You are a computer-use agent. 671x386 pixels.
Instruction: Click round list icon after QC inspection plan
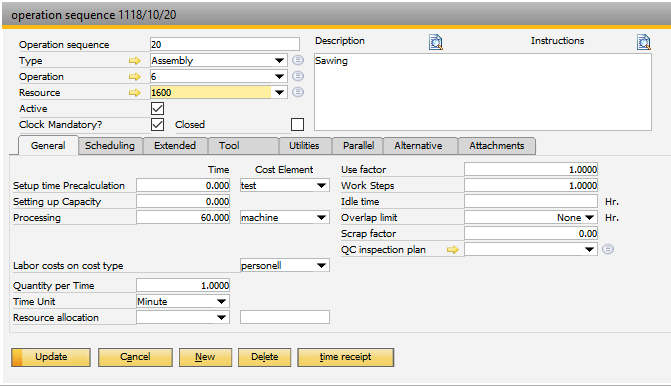[608, 249]
